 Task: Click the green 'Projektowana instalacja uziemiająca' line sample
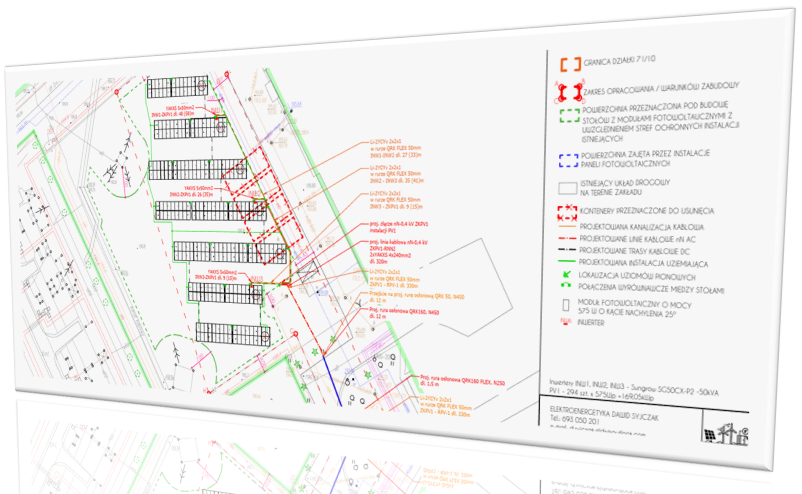point(566,260)
